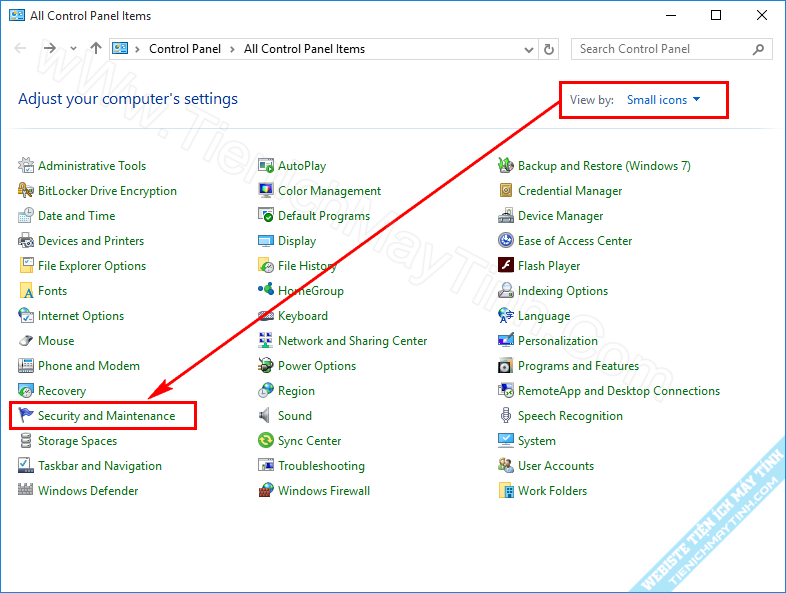Open the Windows Firewall icon
This screenshot has width=786, height=593.
pyautogui.click(x=266, y=490)
